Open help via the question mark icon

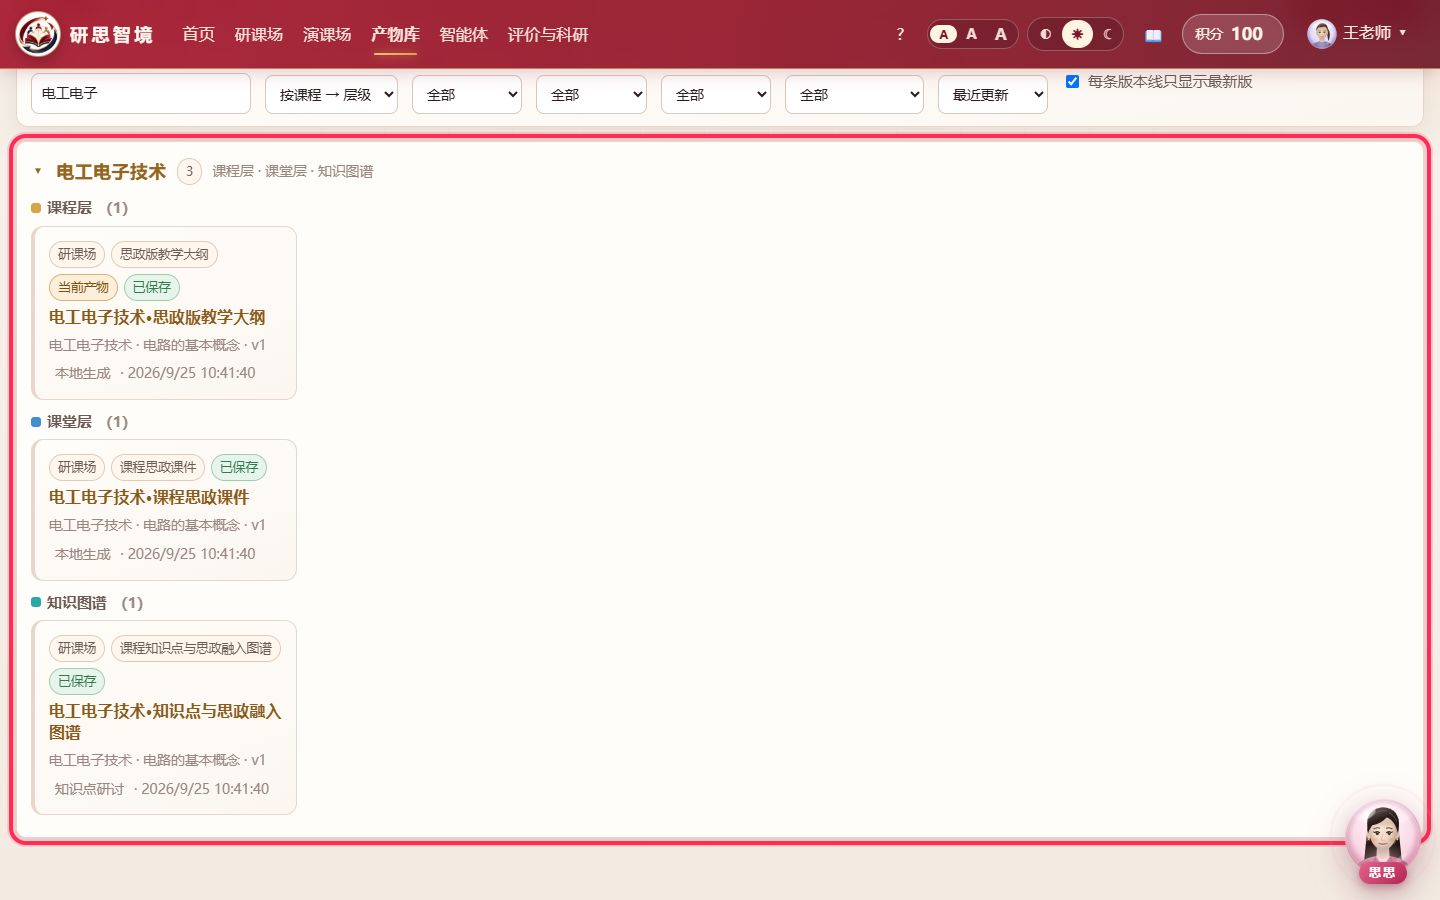900,34
